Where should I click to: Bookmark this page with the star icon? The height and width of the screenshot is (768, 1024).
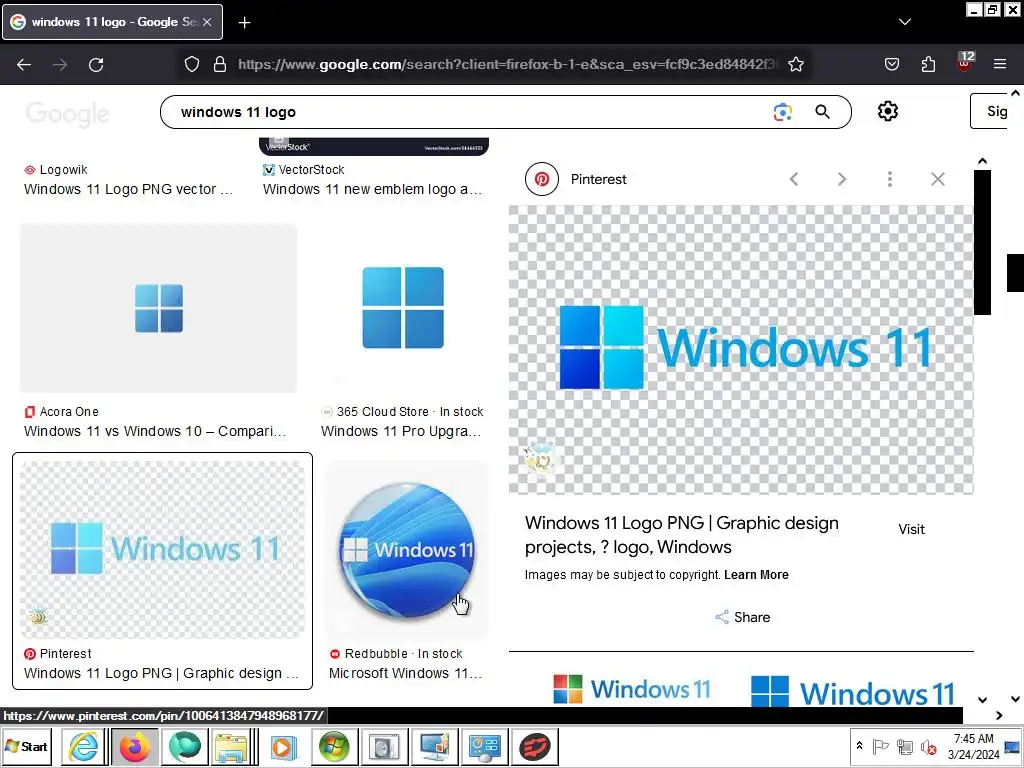pyautogui.click(x=795, y=64)
